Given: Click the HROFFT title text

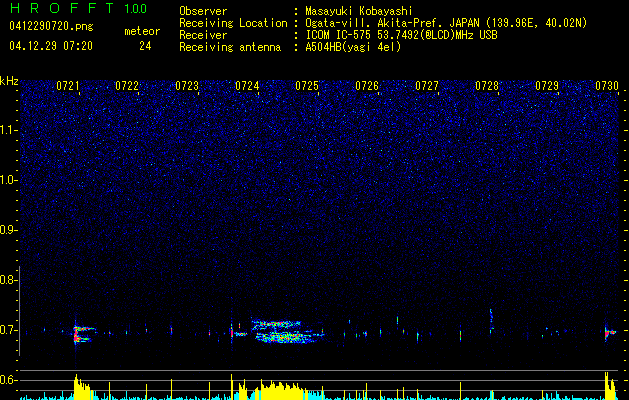Looking at the screenshot, I should coord(62,8).
